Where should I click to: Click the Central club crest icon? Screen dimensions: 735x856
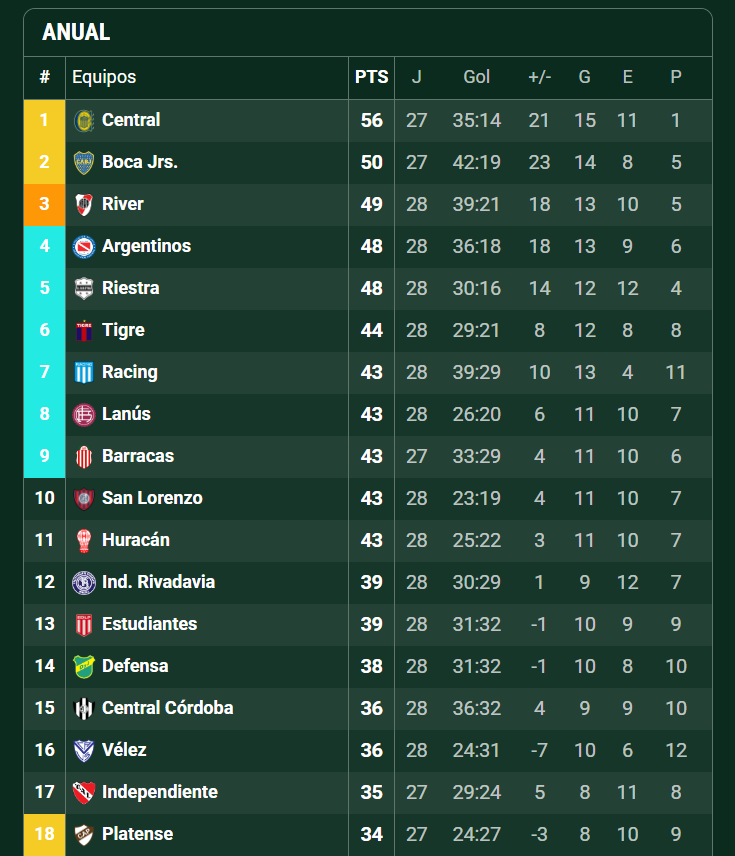pyautogui.click(x=84, y=121)
